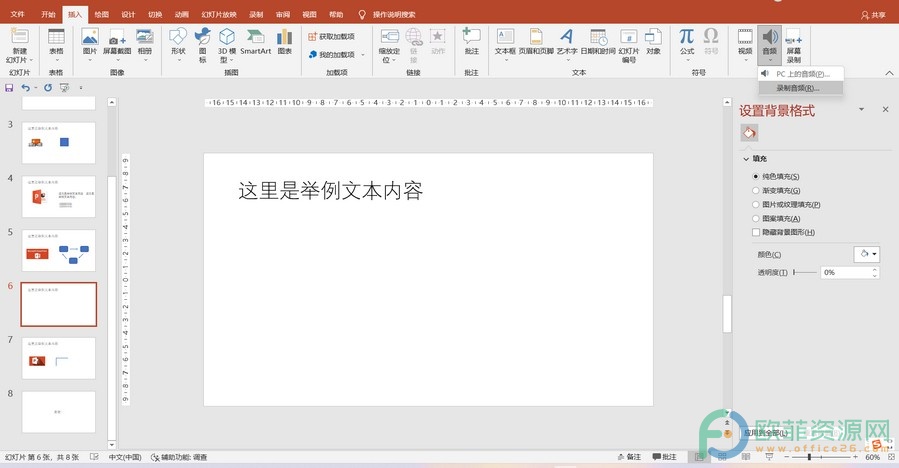This screenshot has height=468, width=899.
Task: Start Screen Recording (屏幕录制)
Action: coord(794,45)
